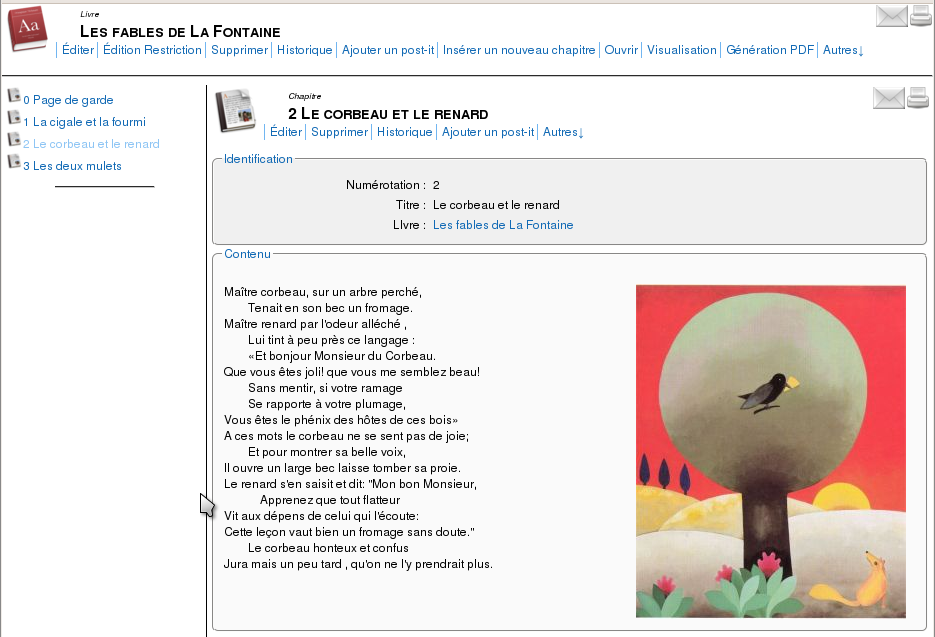Image resolution: width=935 pixels, height=637 pixels.
Task: Show the chapter's Historique
Action: click(405, 132)
